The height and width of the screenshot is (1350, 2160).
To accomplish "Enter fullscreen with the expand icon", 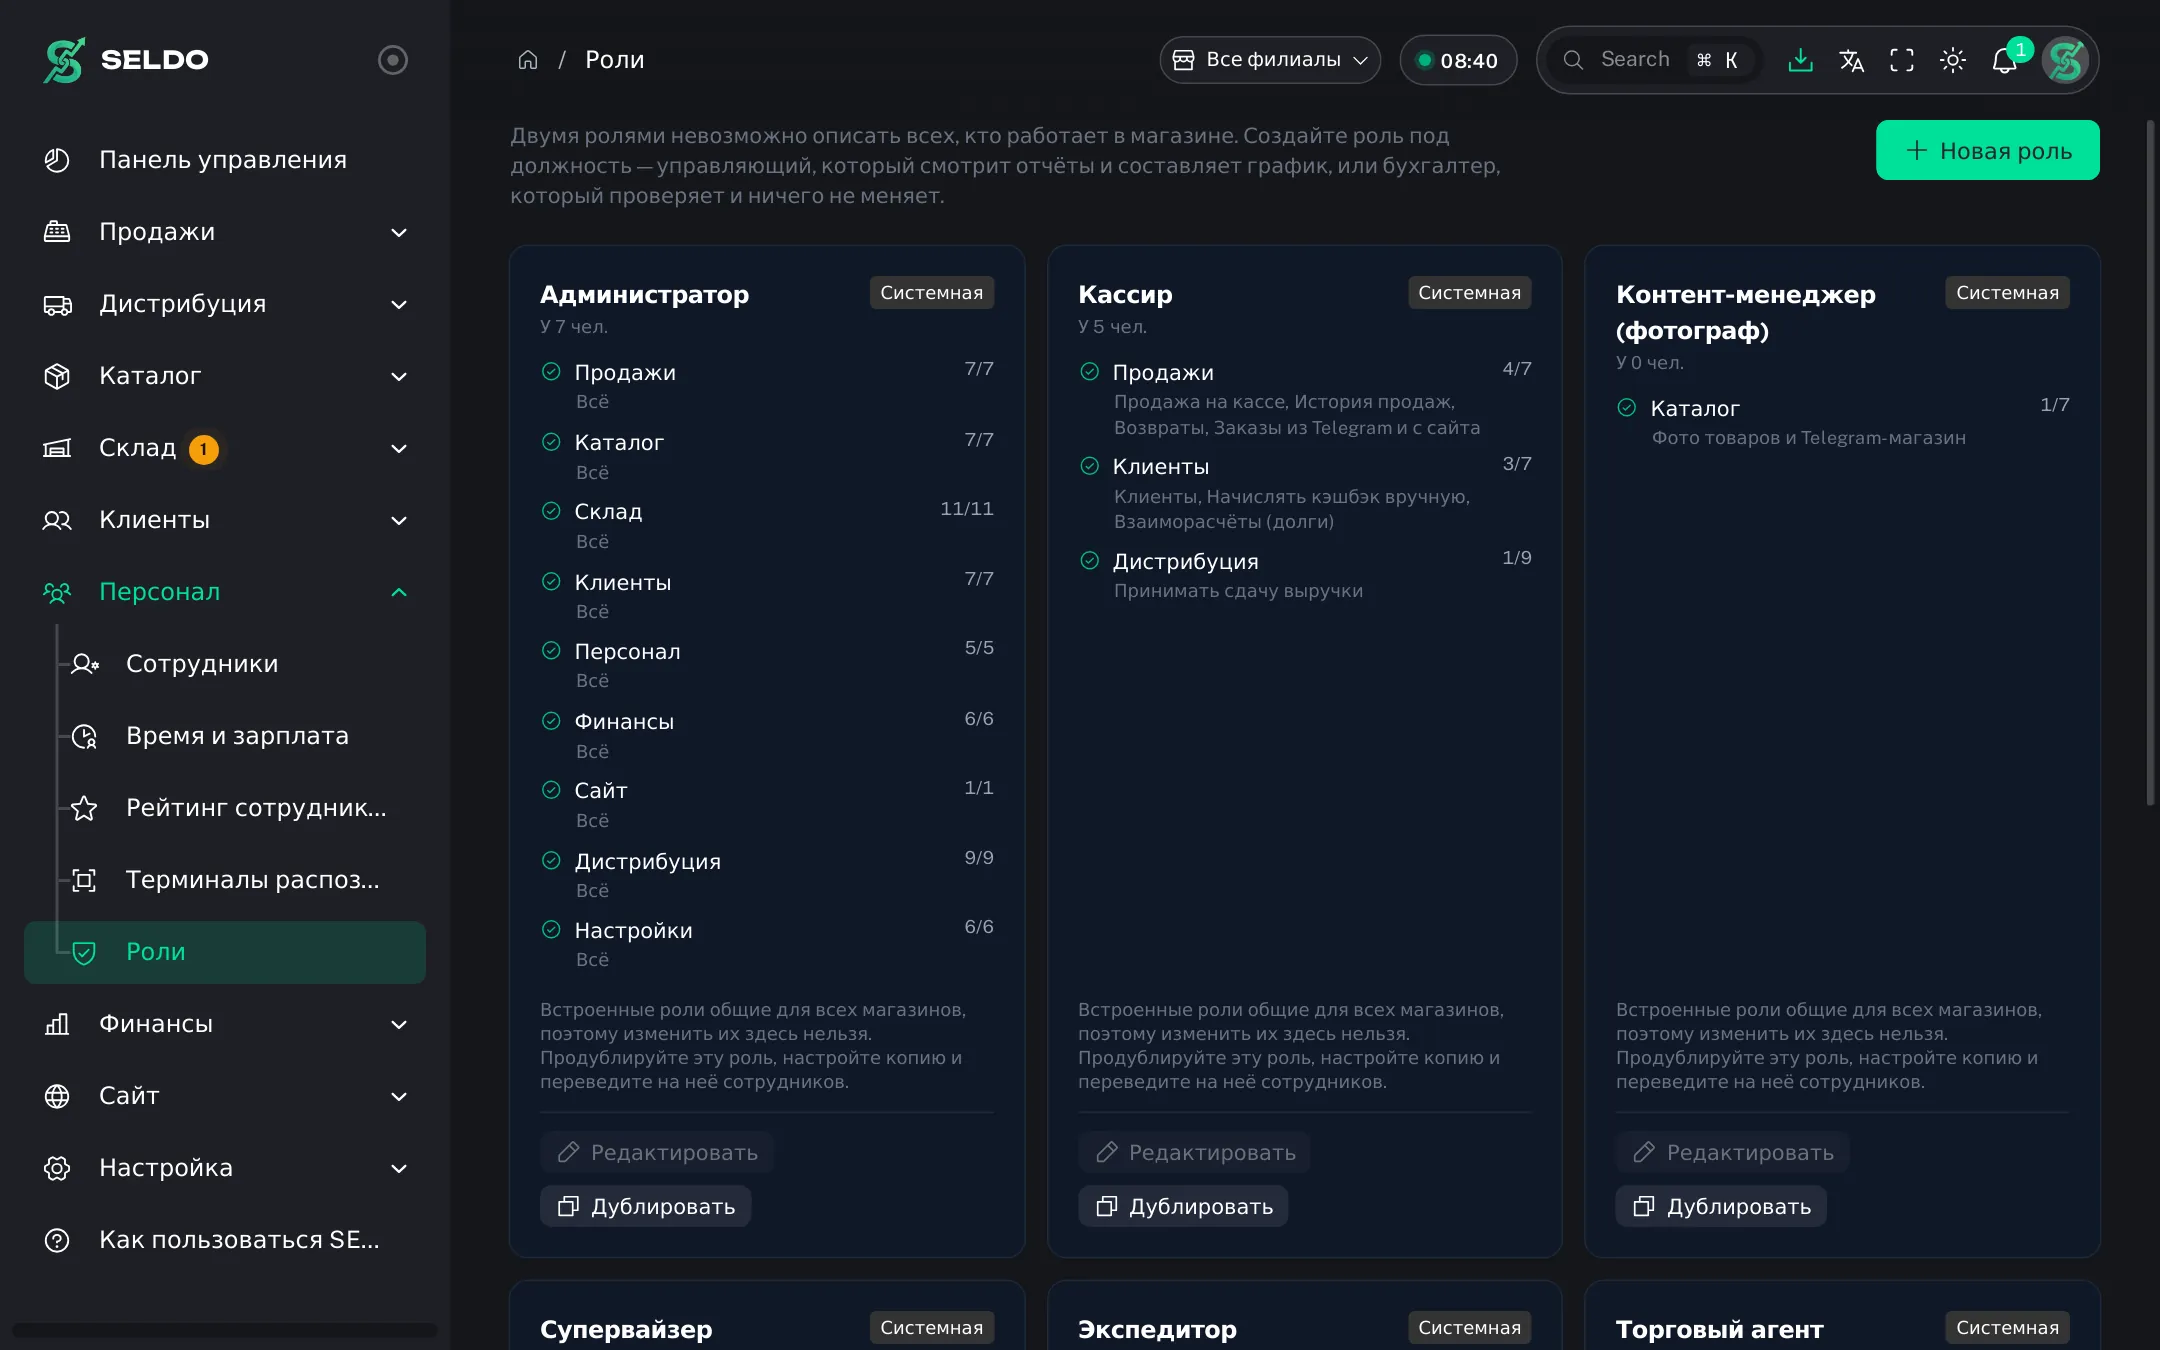I will coord(1902,60).
